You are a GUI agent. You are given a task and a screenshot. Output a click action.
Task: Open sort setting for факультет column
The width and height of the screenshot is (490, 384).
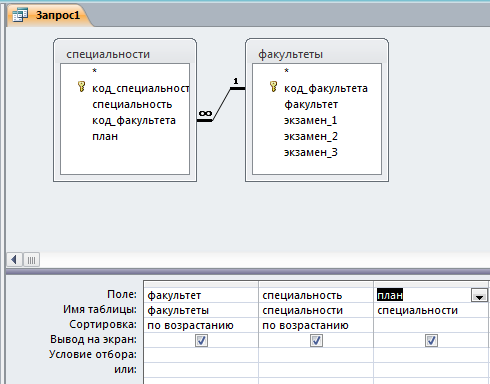pos(201,325)
